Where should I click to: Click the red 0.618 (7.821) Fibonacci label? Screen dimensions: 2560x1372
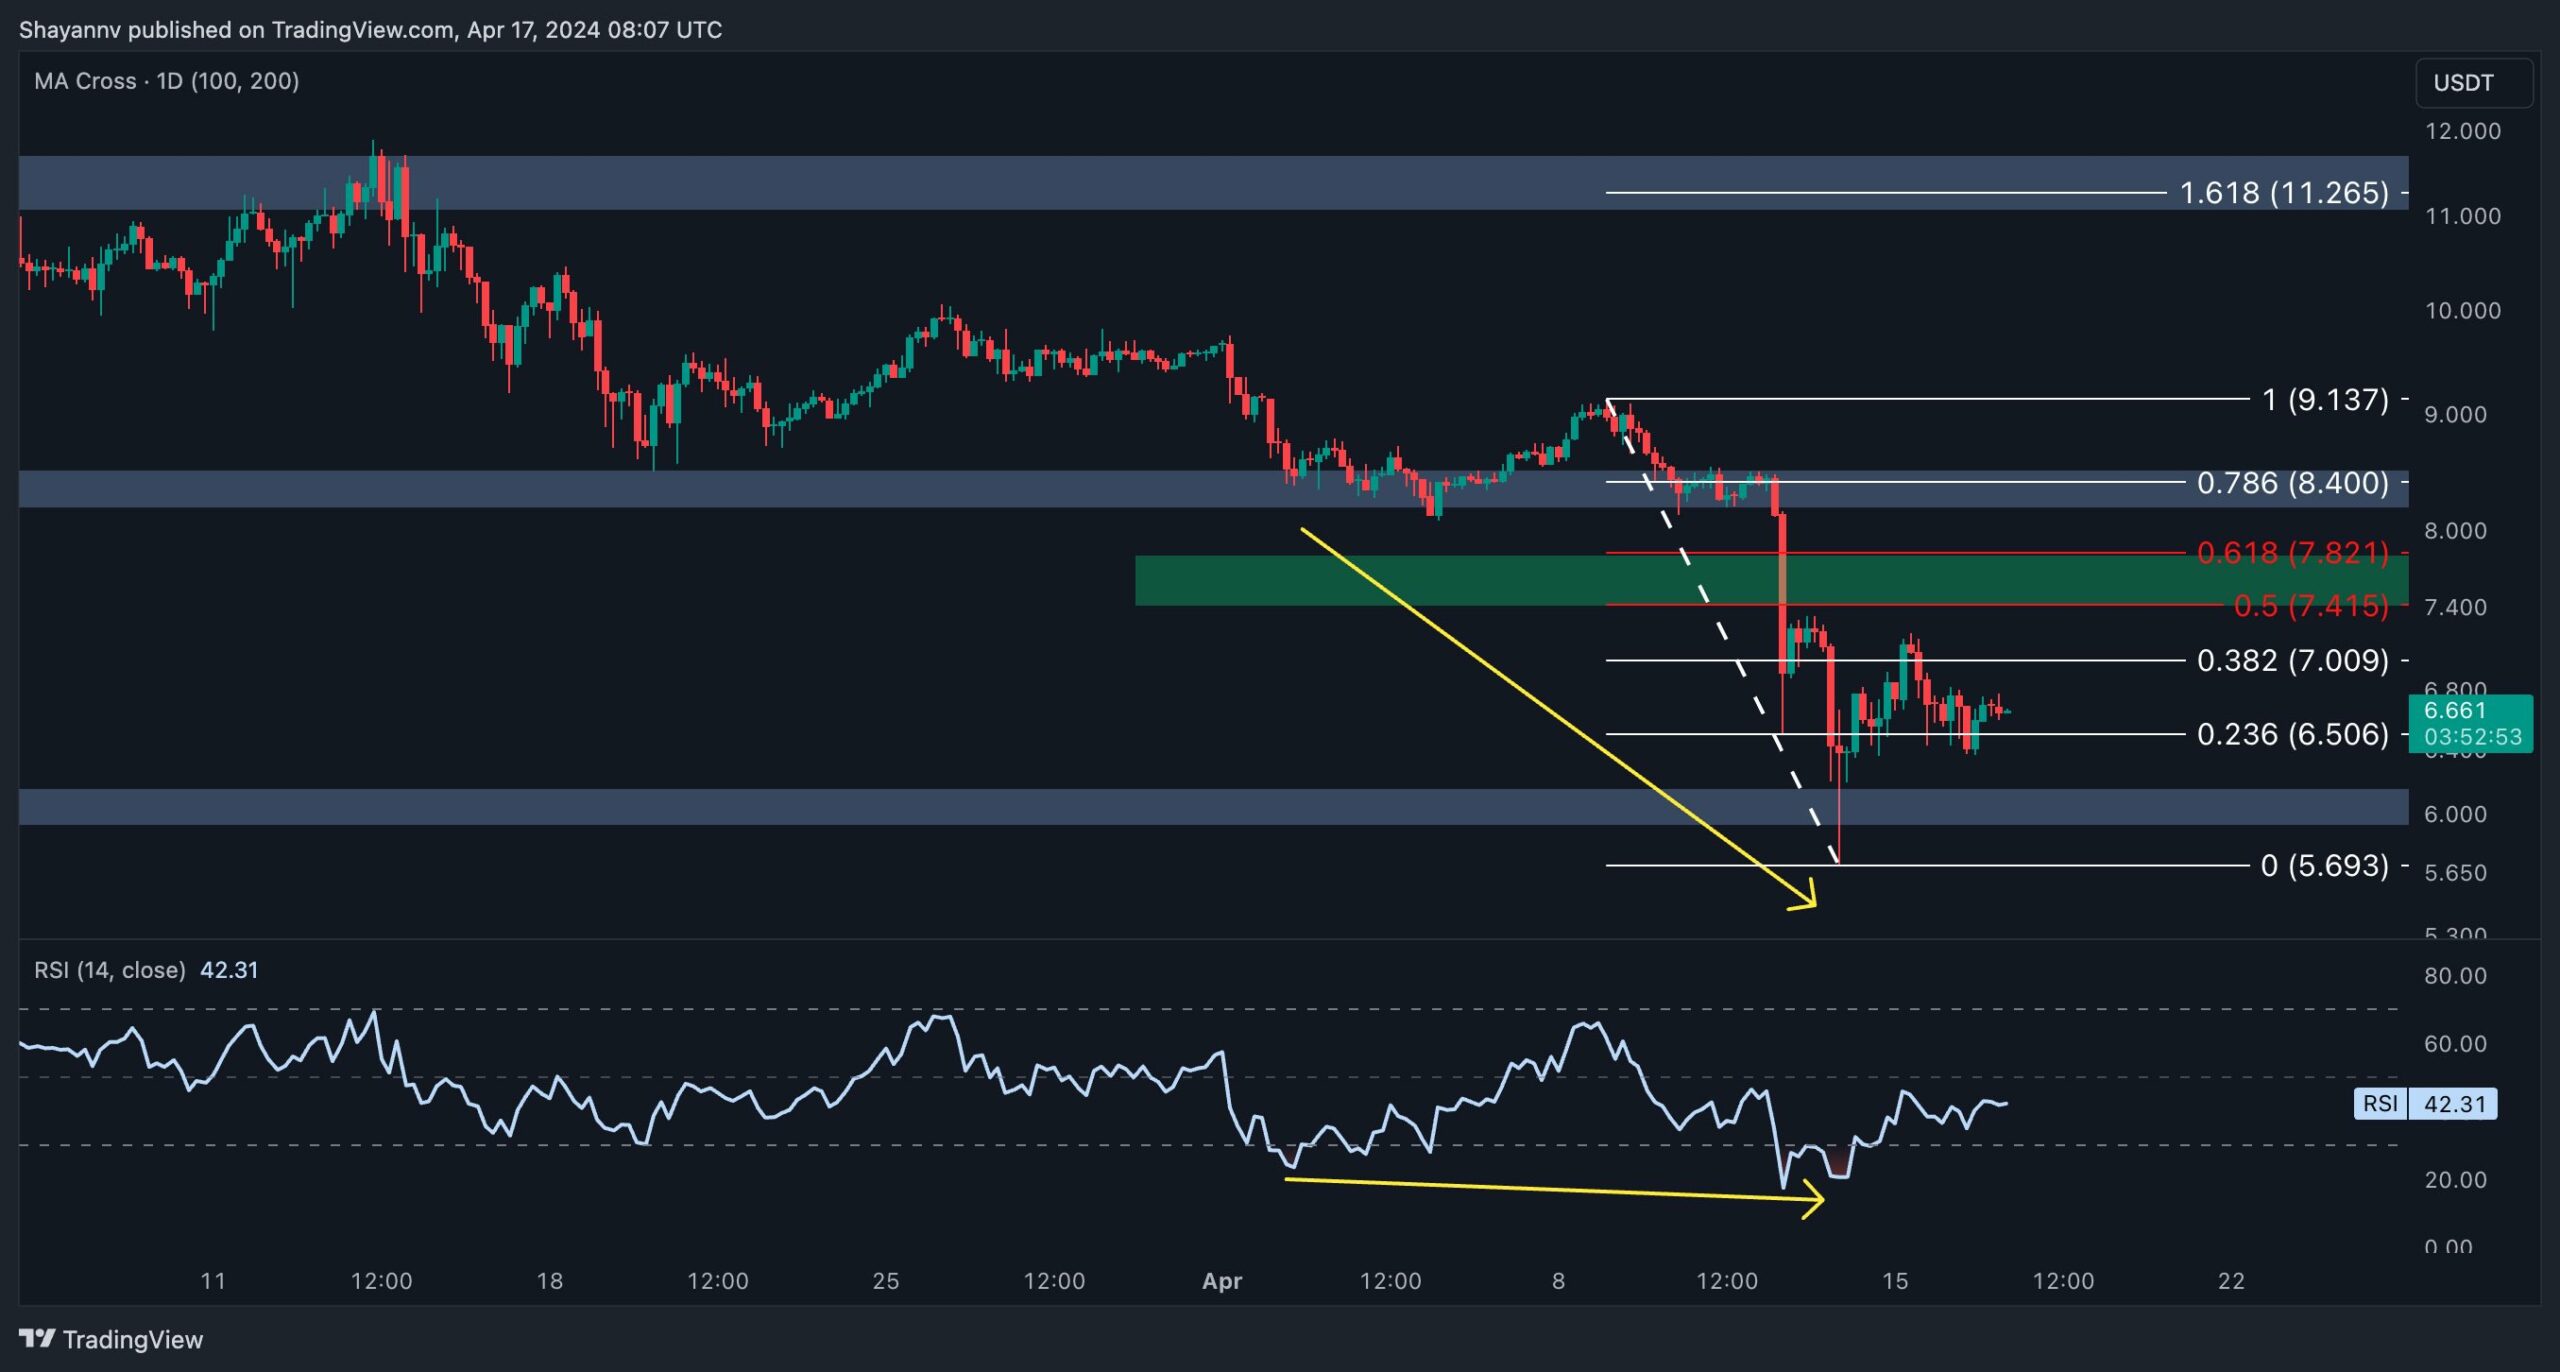coord(2292,552)
